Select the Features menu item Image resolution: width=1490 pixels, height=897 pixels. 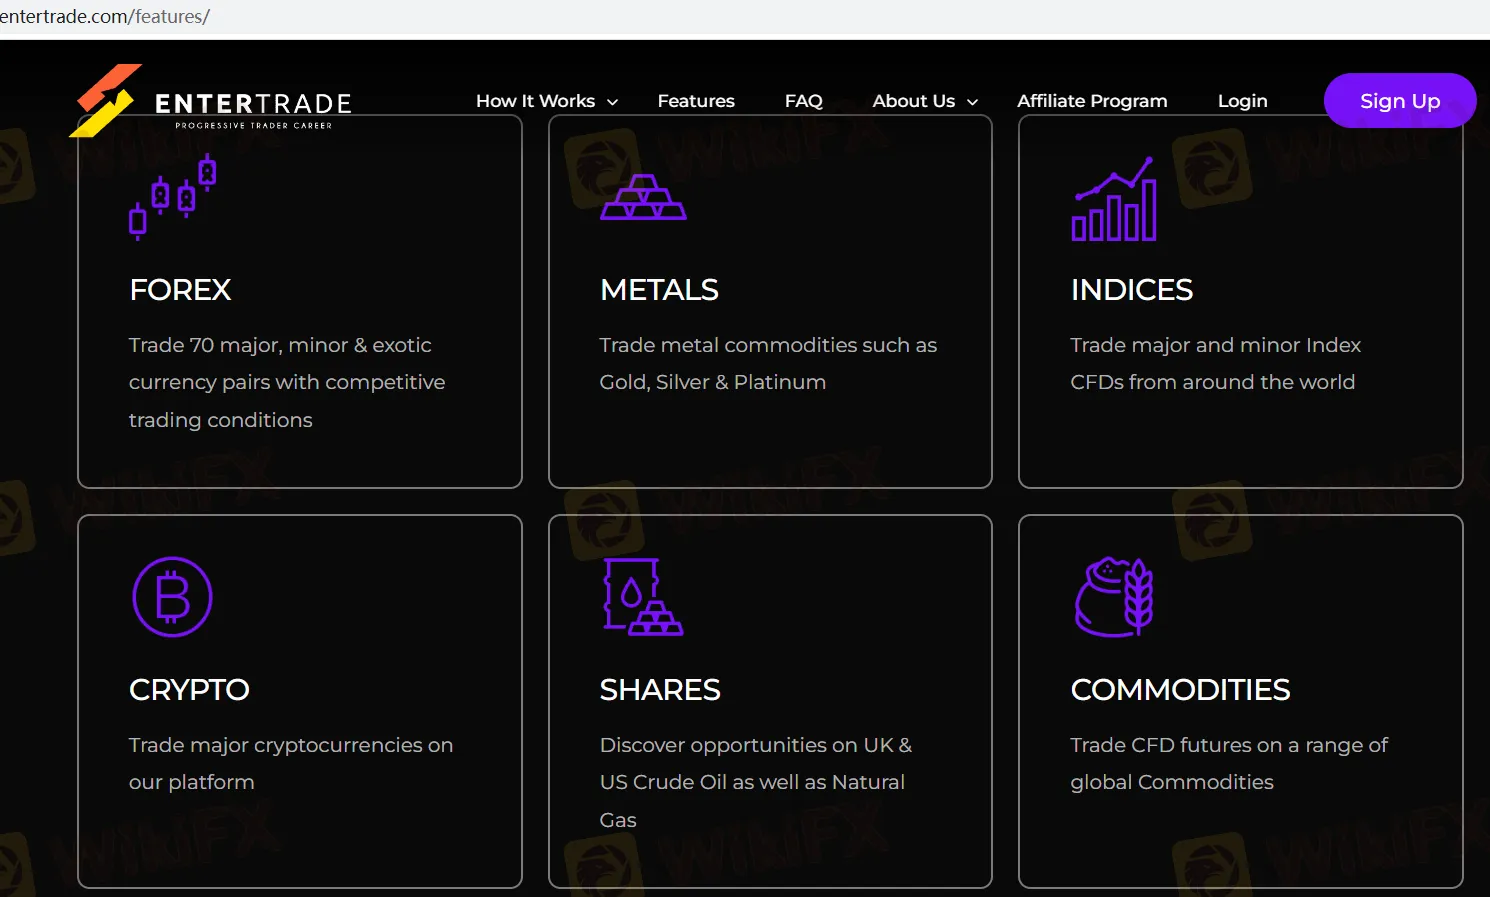tap(696, 100)
